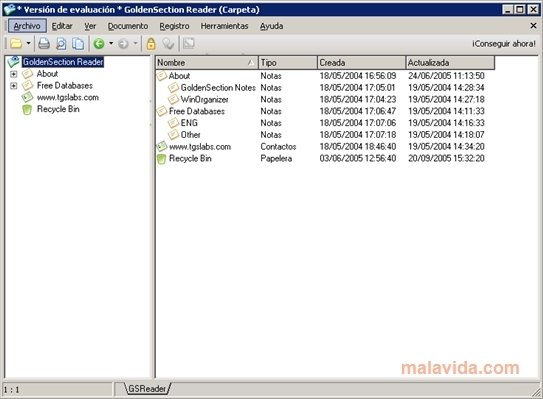Click the Free Databases folder icon in list

[x=162, y=111]
